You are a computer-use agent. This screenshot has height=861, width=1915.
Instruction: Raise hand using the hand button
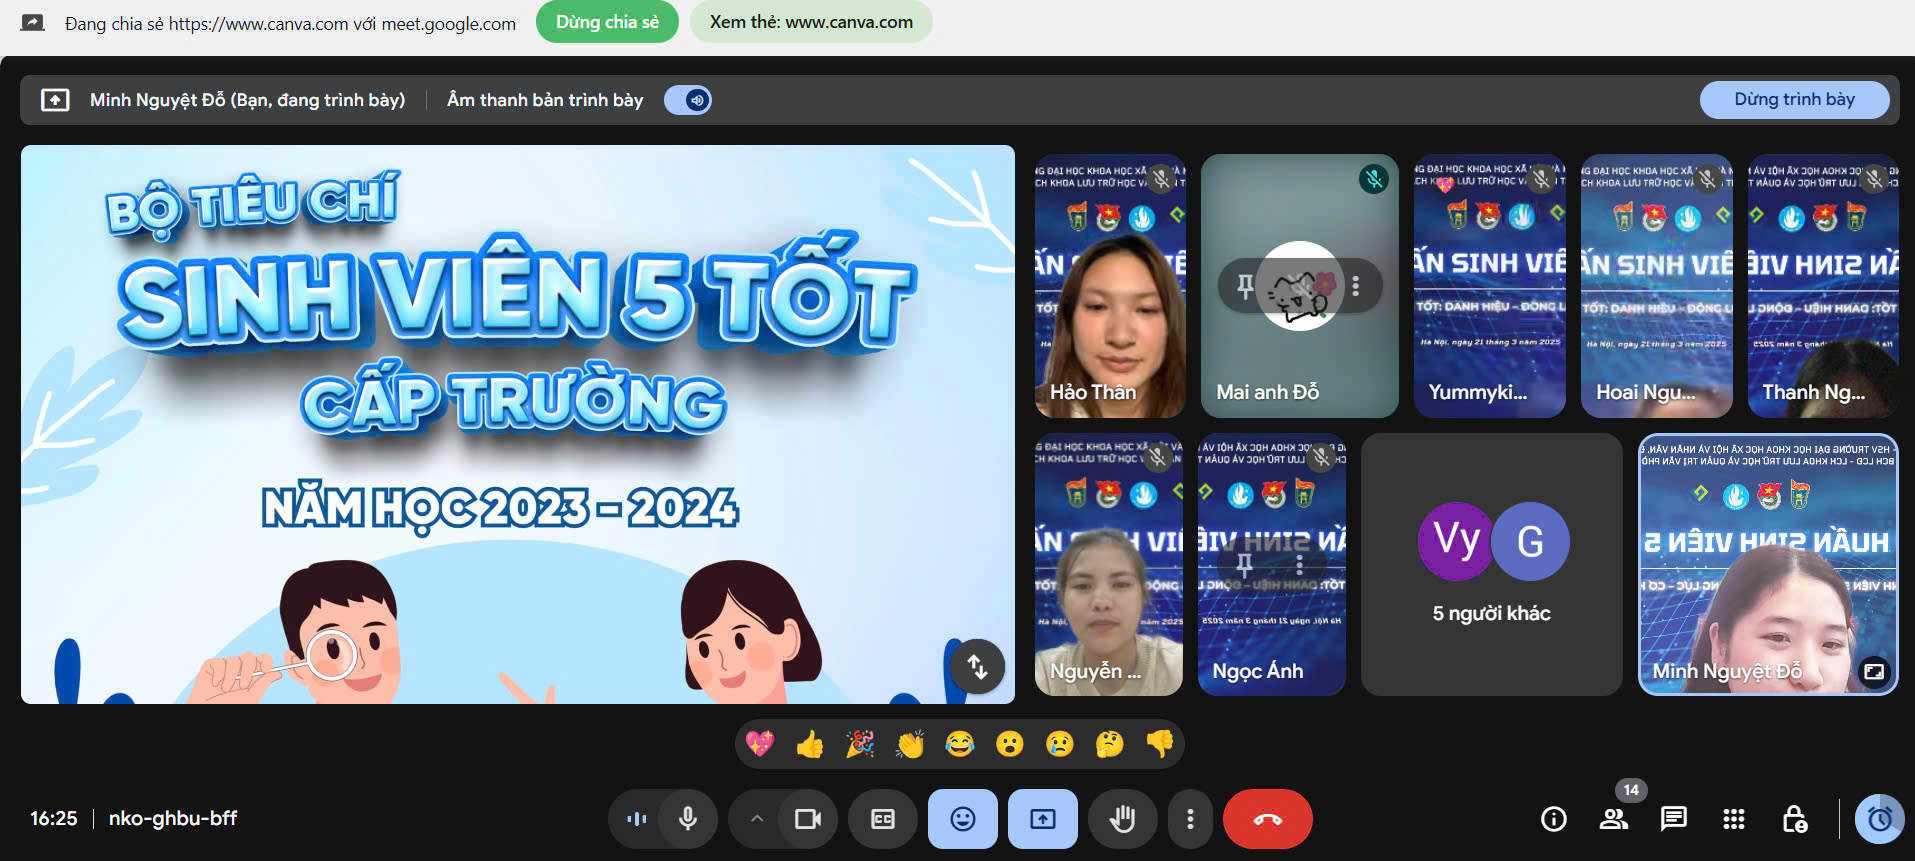pos(1123,819)
